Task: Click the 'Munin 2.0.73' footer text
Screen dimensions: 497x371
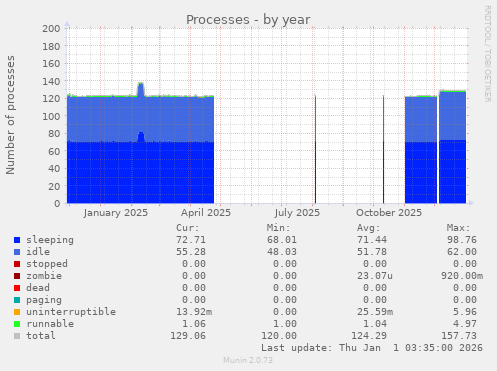Action: 248,360
